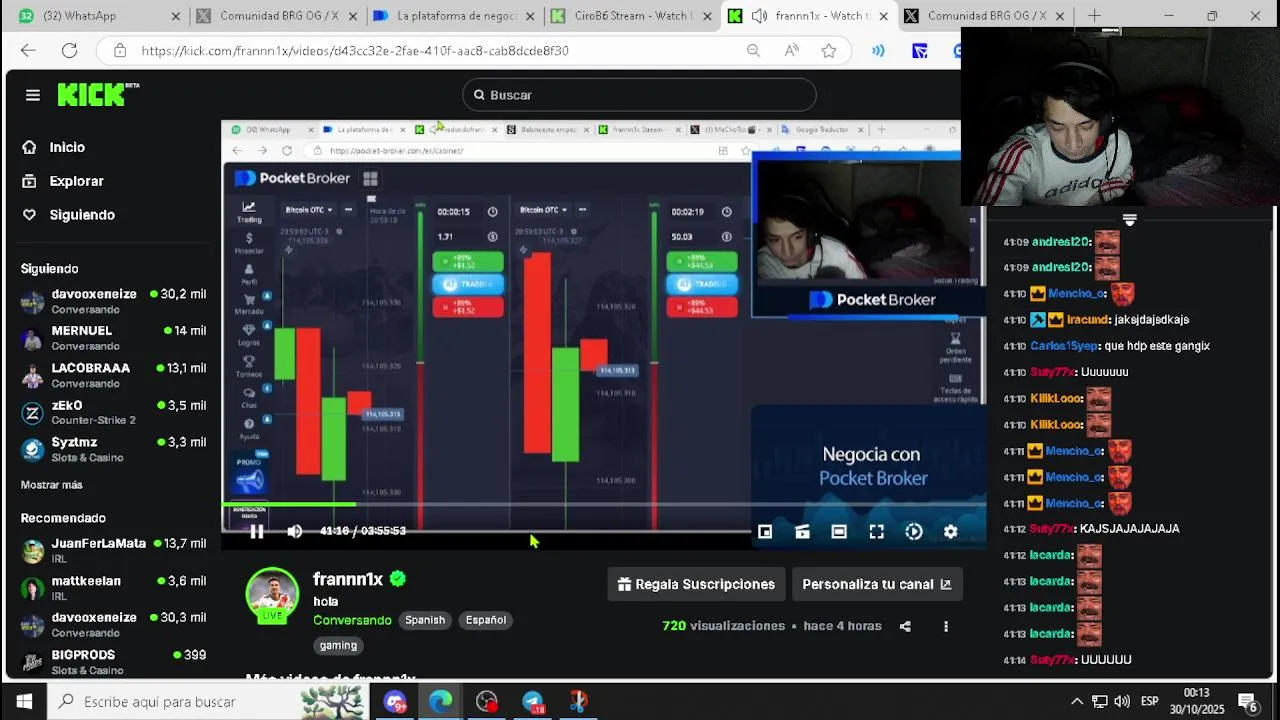Open Syztmz Slots & Casino channel
1280x720 pixels.
[113, 449]
